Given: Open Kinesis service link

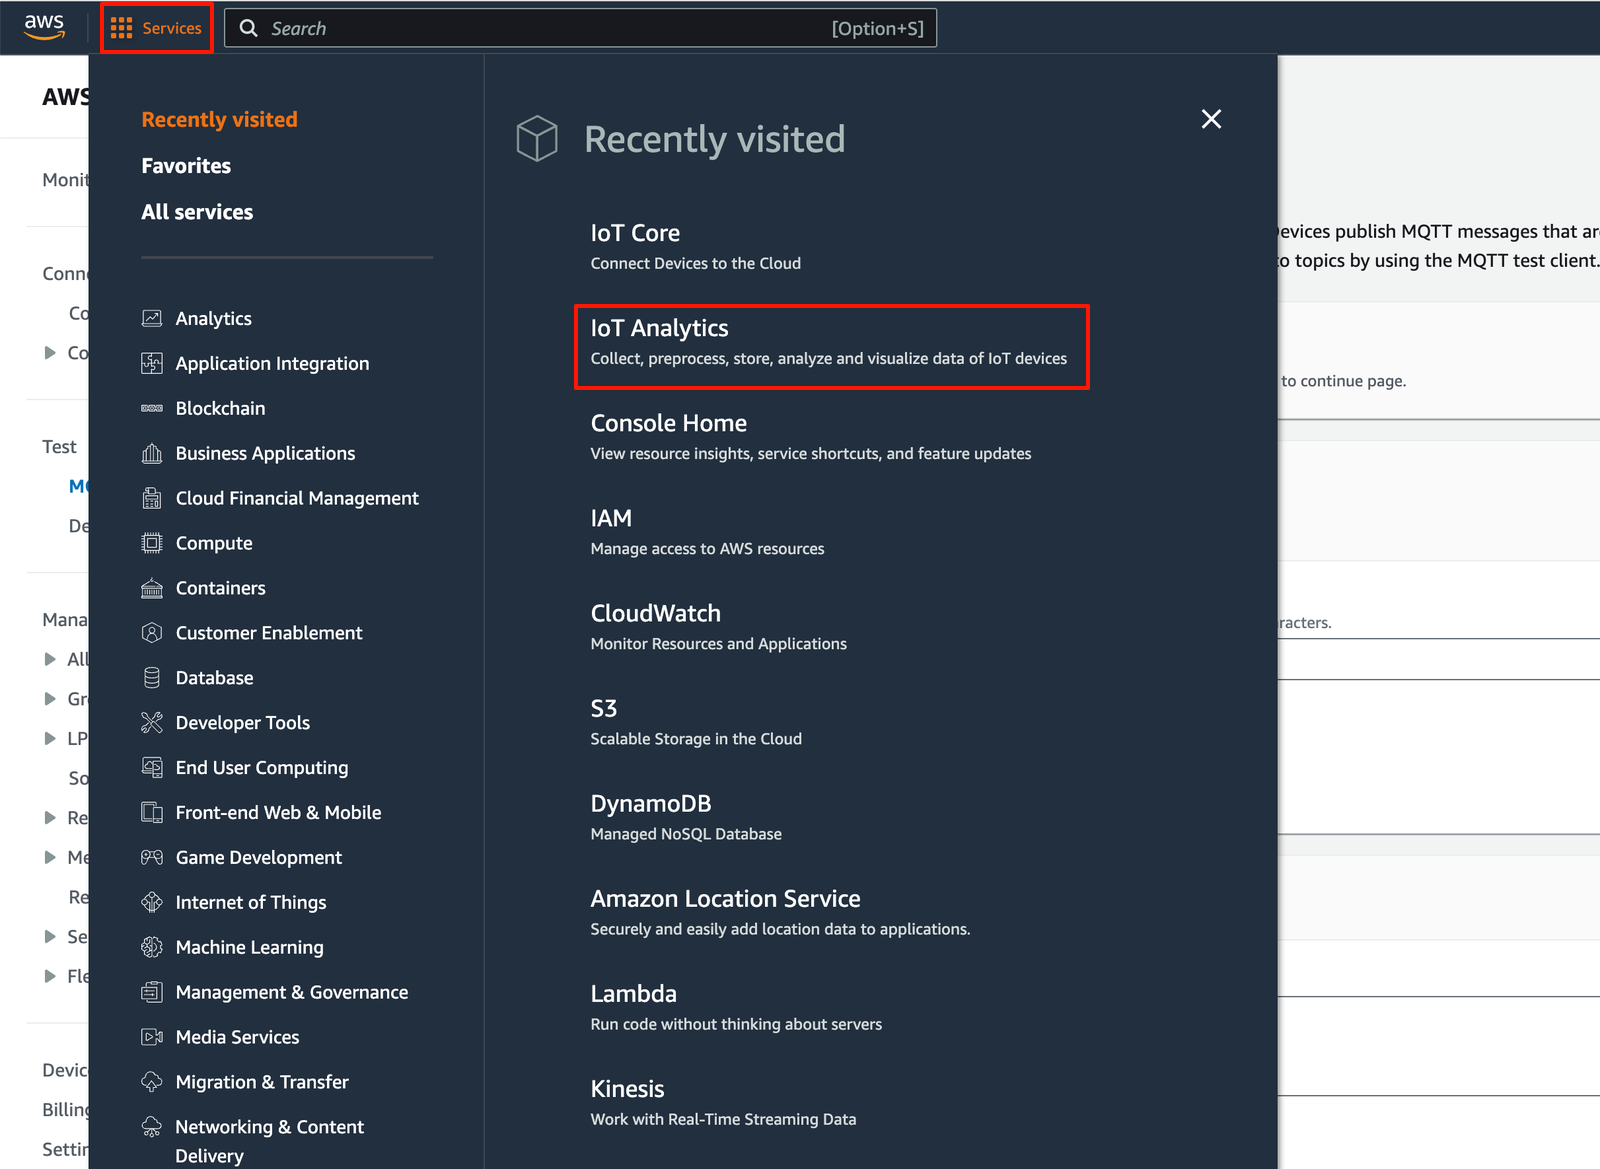Looking at the screenshot, I should (627, 1088).
